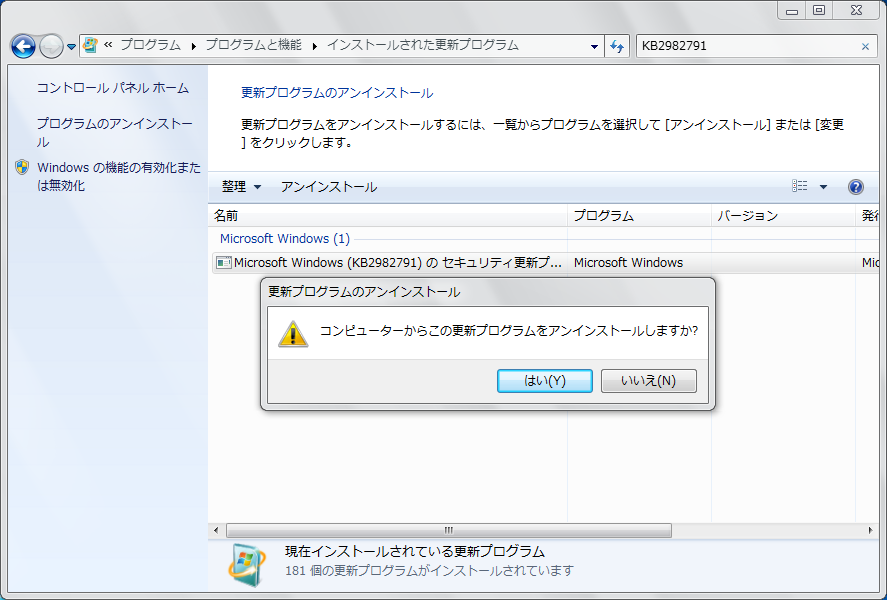Click はい(Y) to confirm uninstall
Image resolution: width=887 pixels, height=600 pixels.
545,381
